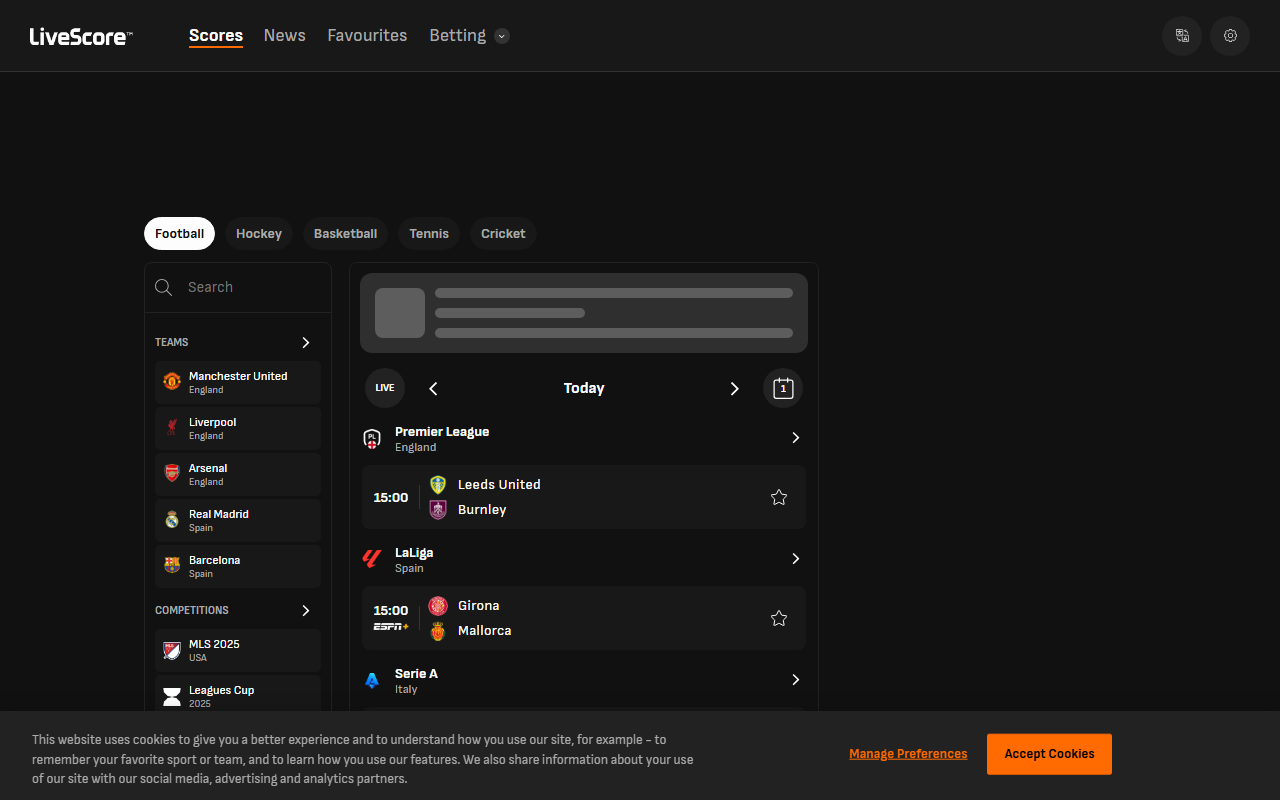Image resolution: width=1280 pixels, height=800 pixels.
Task: Open the News tab
Action: [285, 36]
